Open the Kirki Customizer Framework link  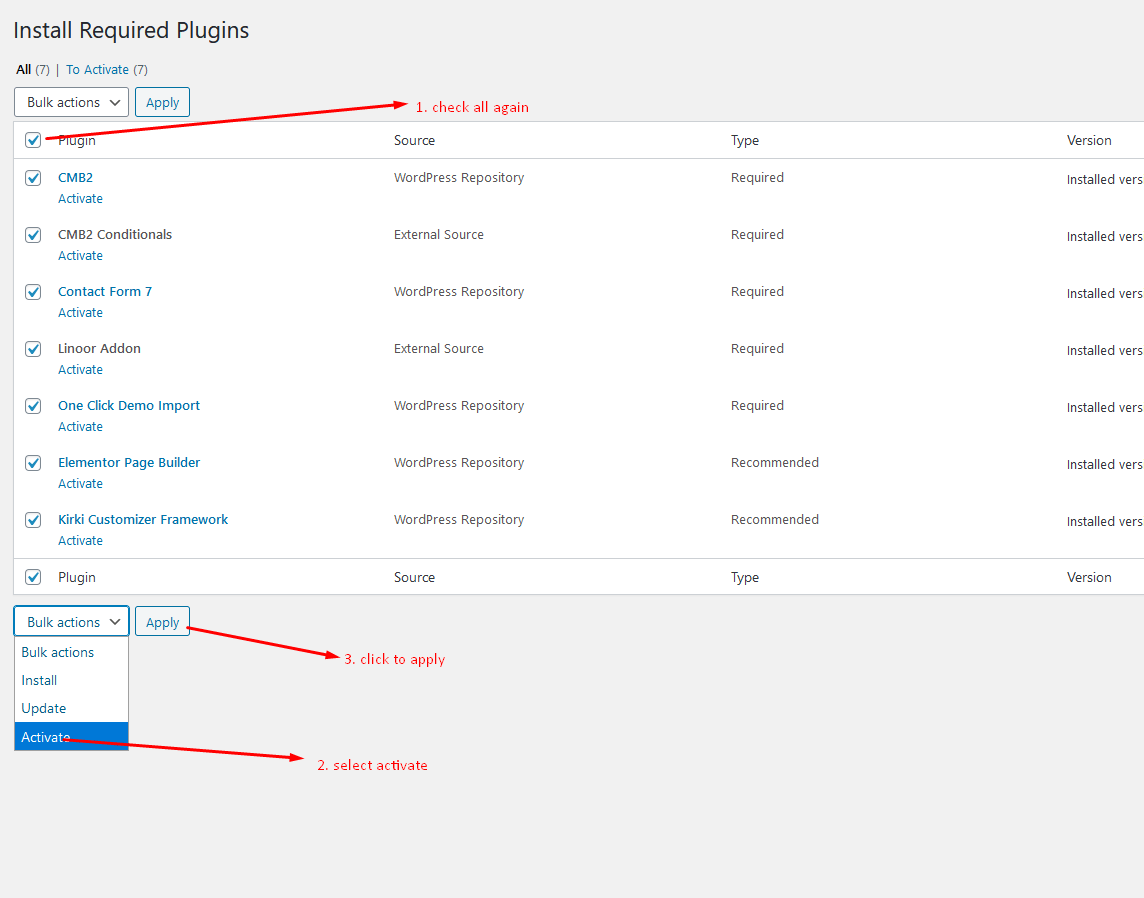[143, 520]
